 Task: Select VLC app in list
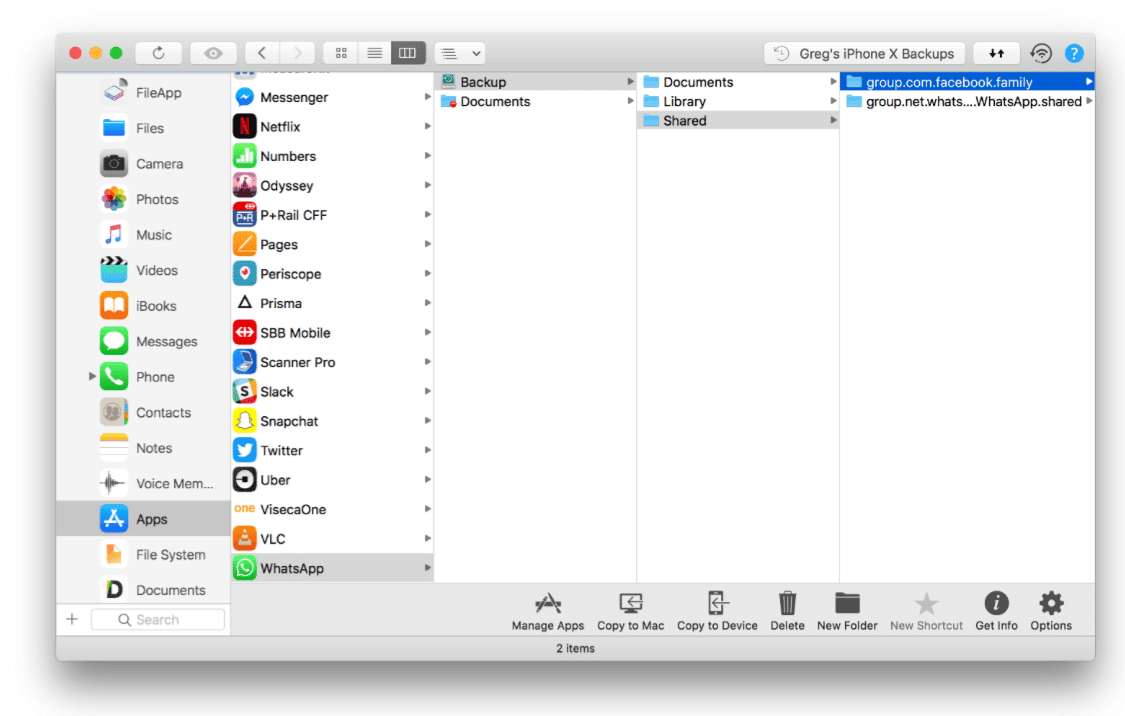[x=332, y=538]
